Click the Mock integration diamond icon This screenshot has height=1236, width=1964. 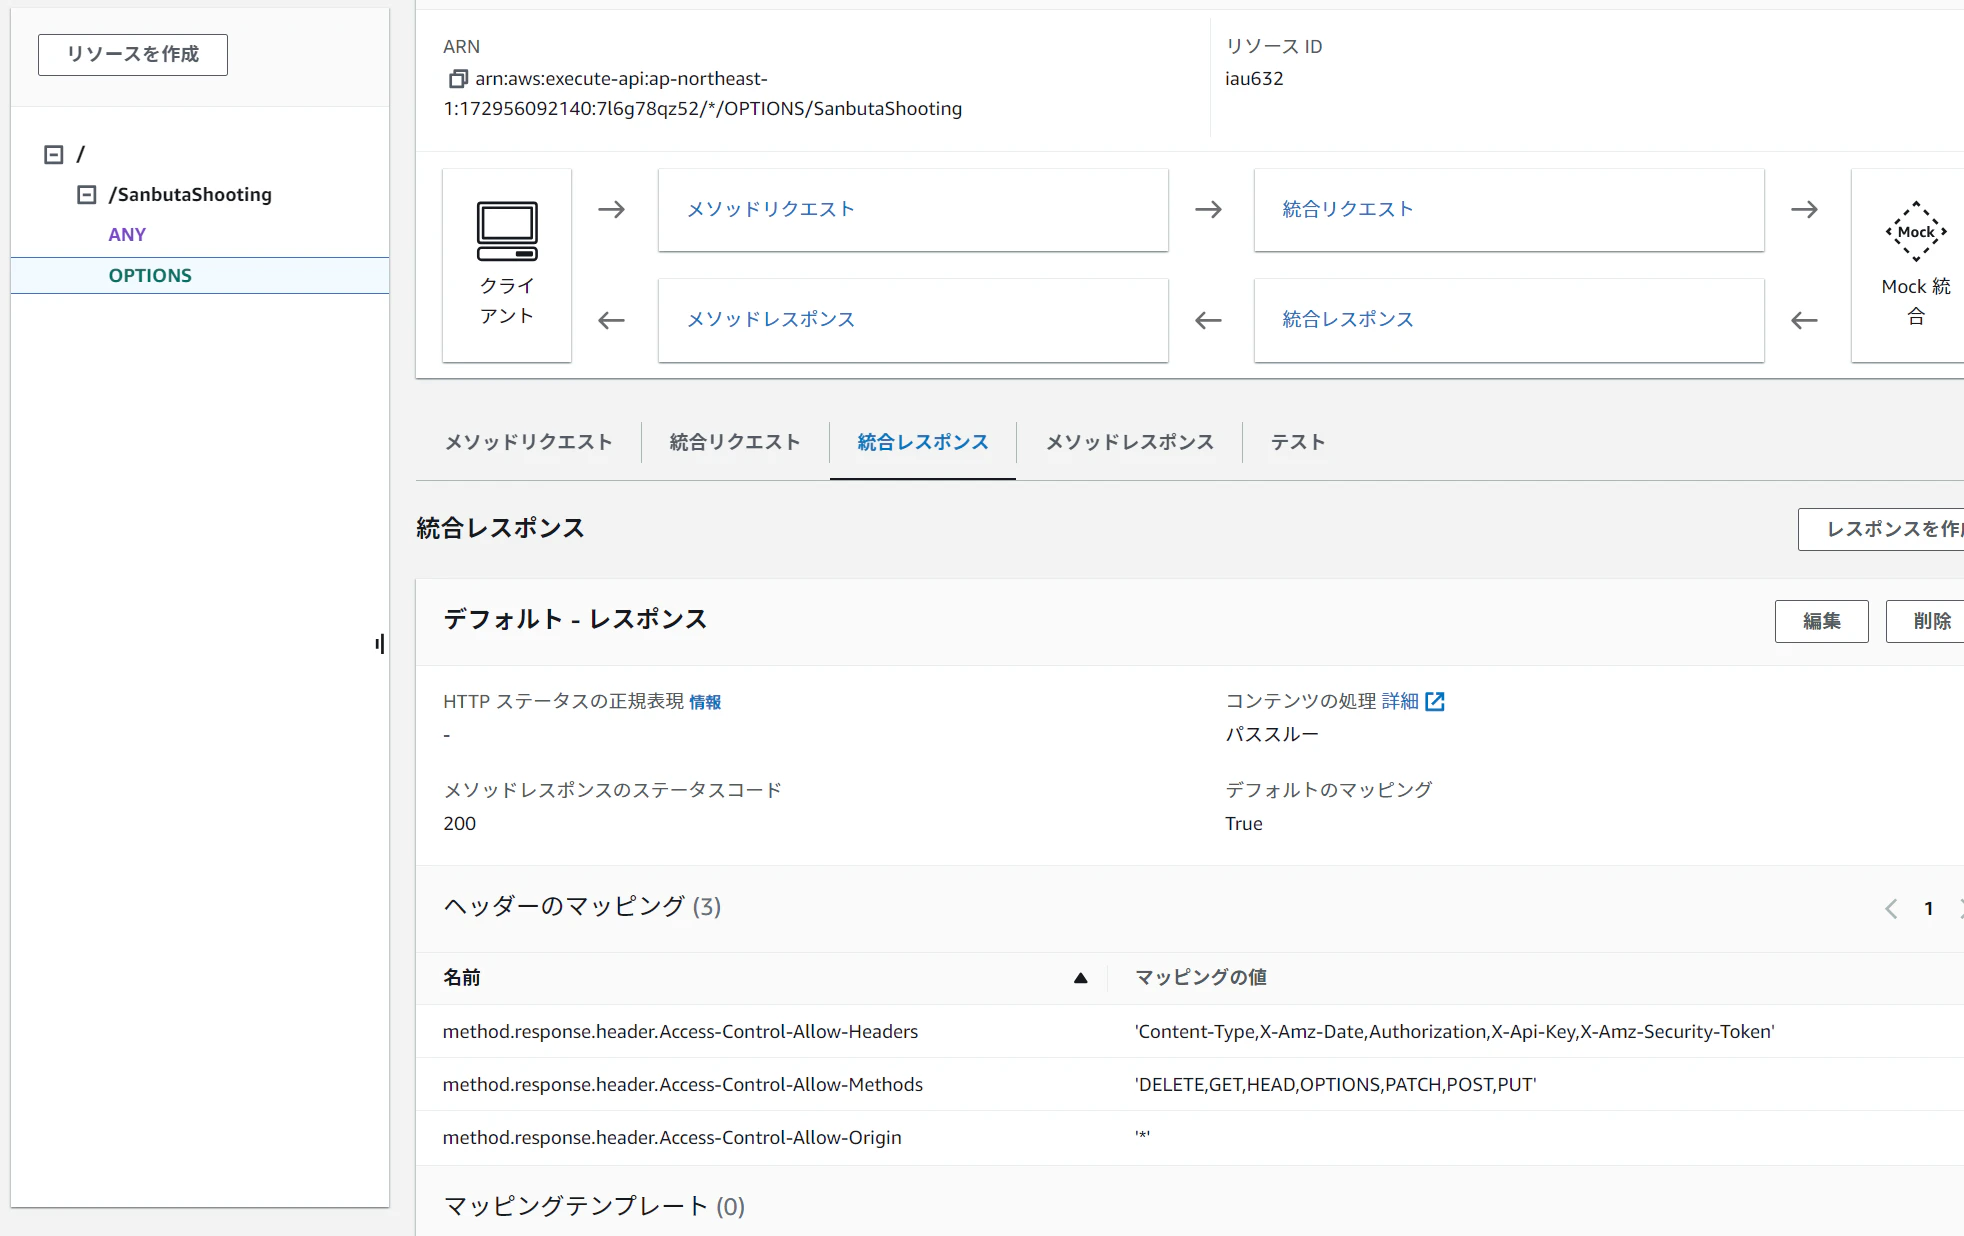coord(1916,232)
